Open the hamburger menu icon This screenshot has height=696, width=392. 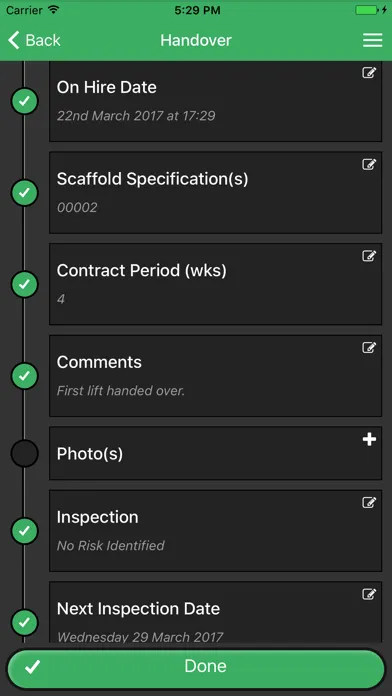click(372, 40)
